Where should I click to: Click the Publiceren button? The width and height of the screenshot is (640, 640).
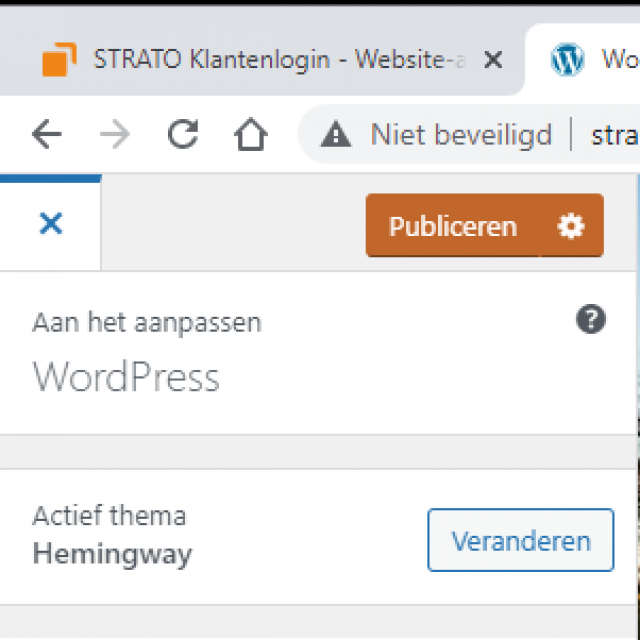(x=453, y=226)
